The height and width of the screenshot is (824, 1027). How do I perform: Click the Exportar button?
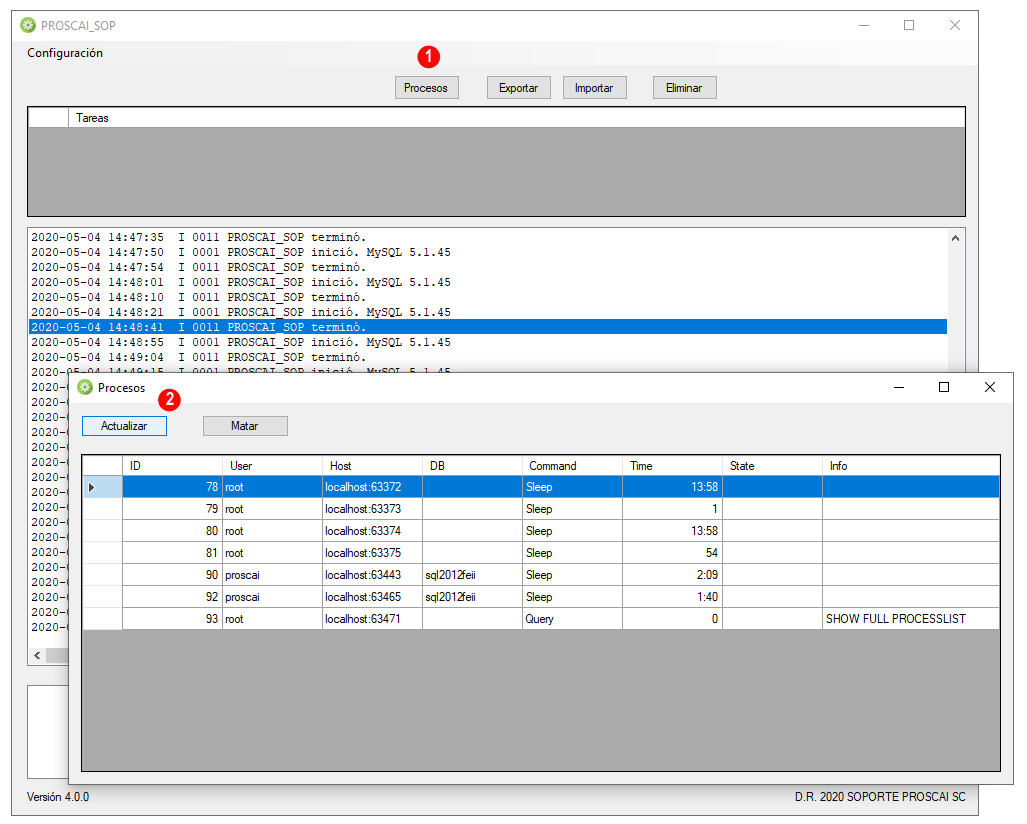pyautogui.click(x=519, y=88)
